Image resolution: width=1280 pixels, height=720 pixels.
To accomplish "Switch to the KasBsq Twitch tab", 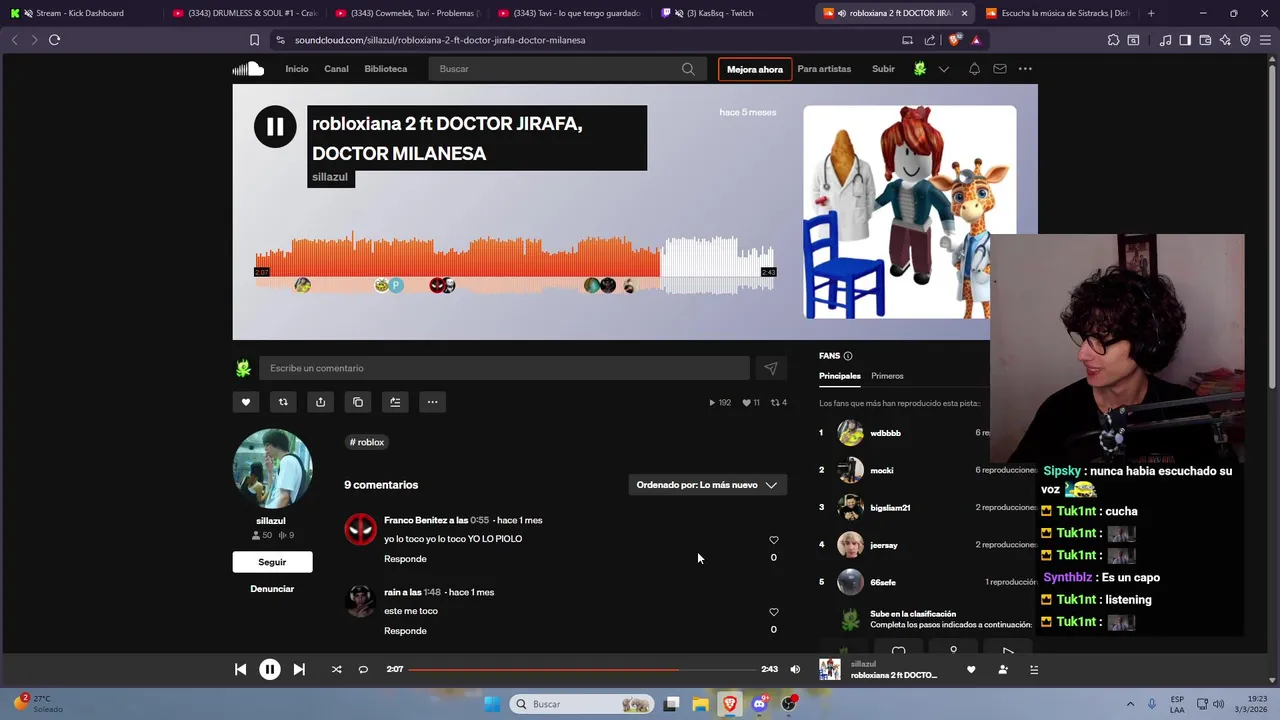I will (x=726, y=13).
